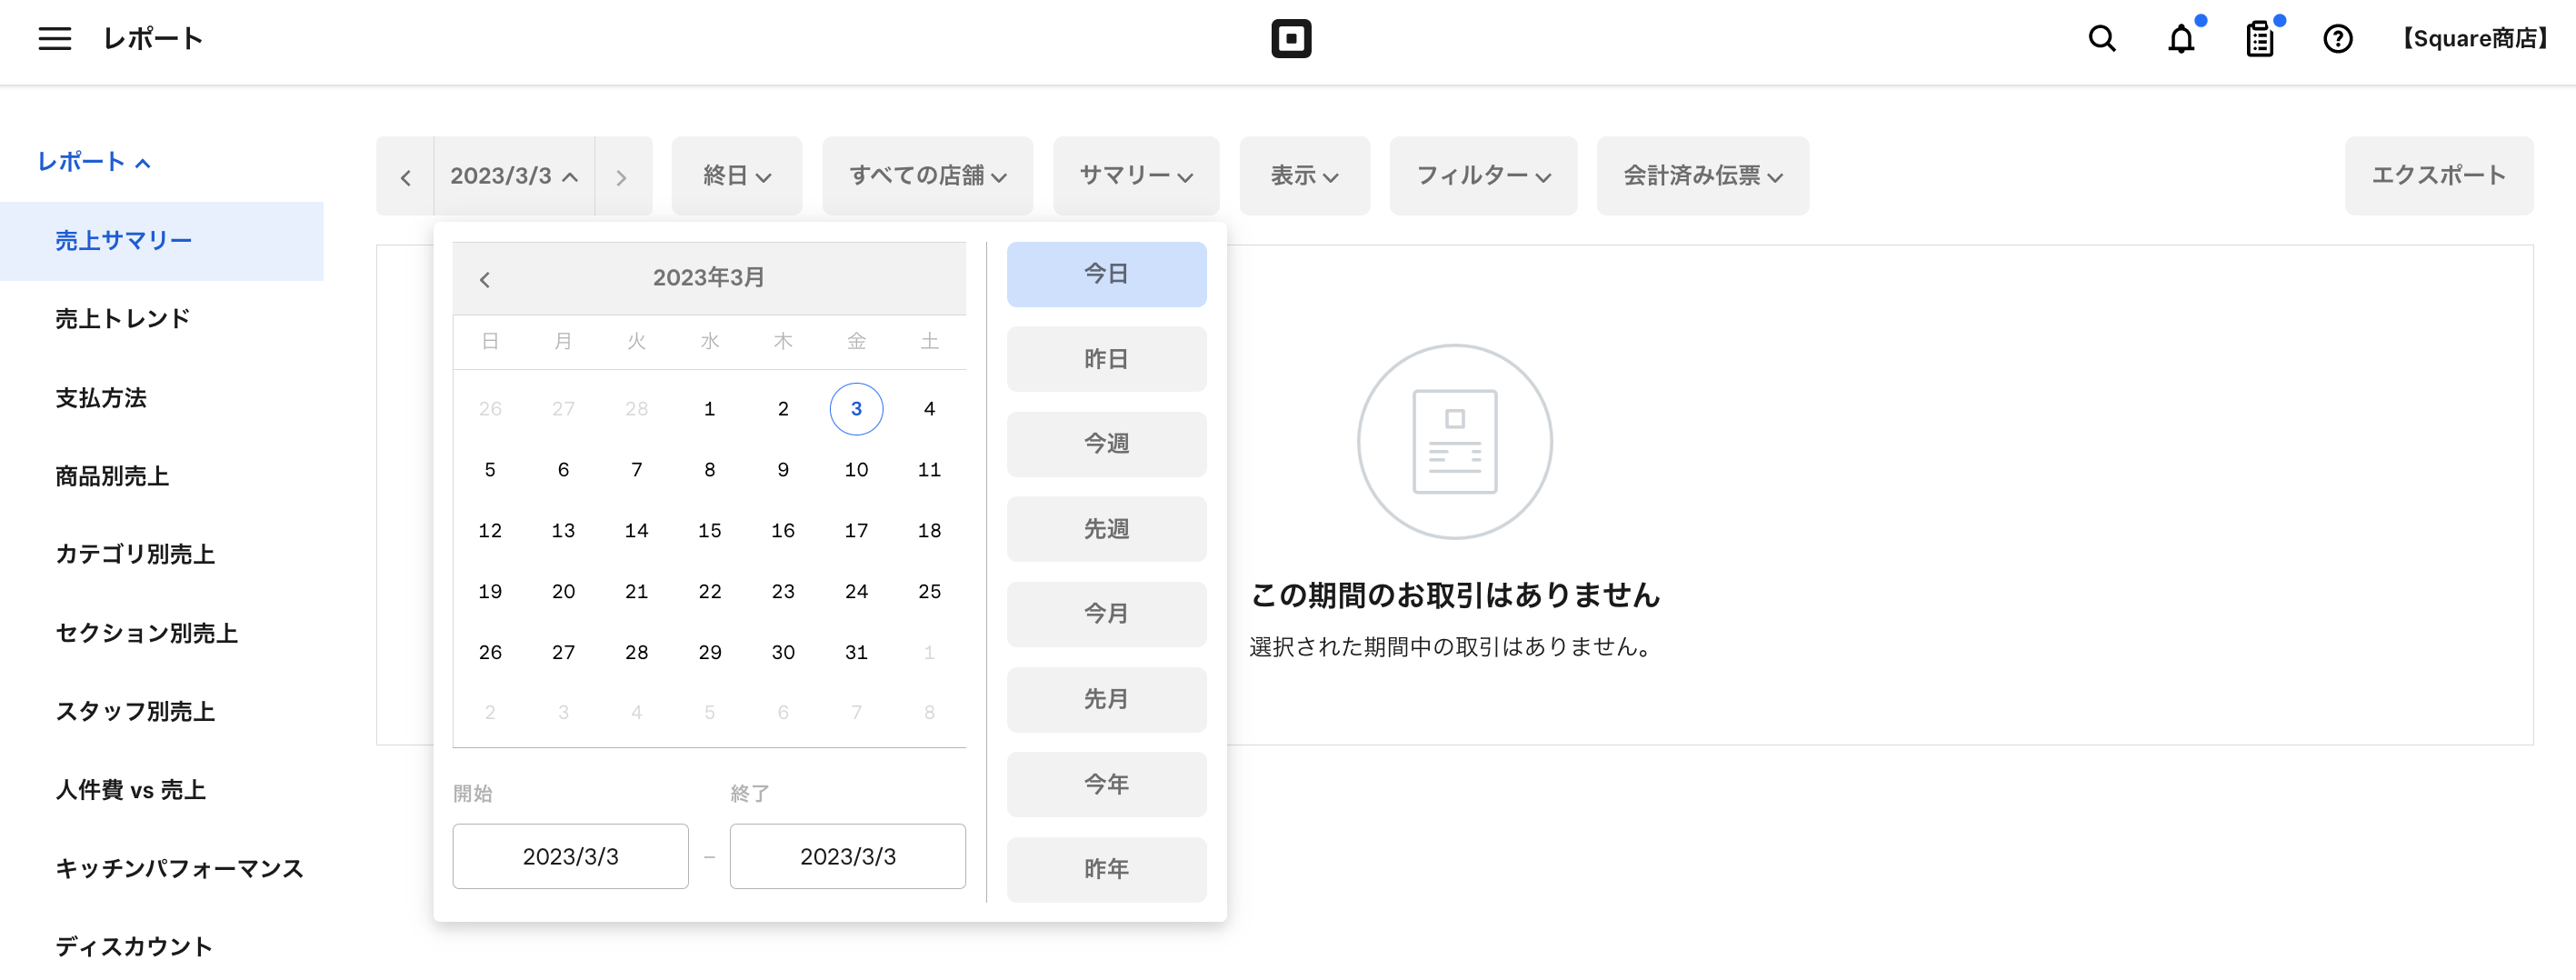
Task: Open 商品別売上 report
Action: tap(112, 476)
